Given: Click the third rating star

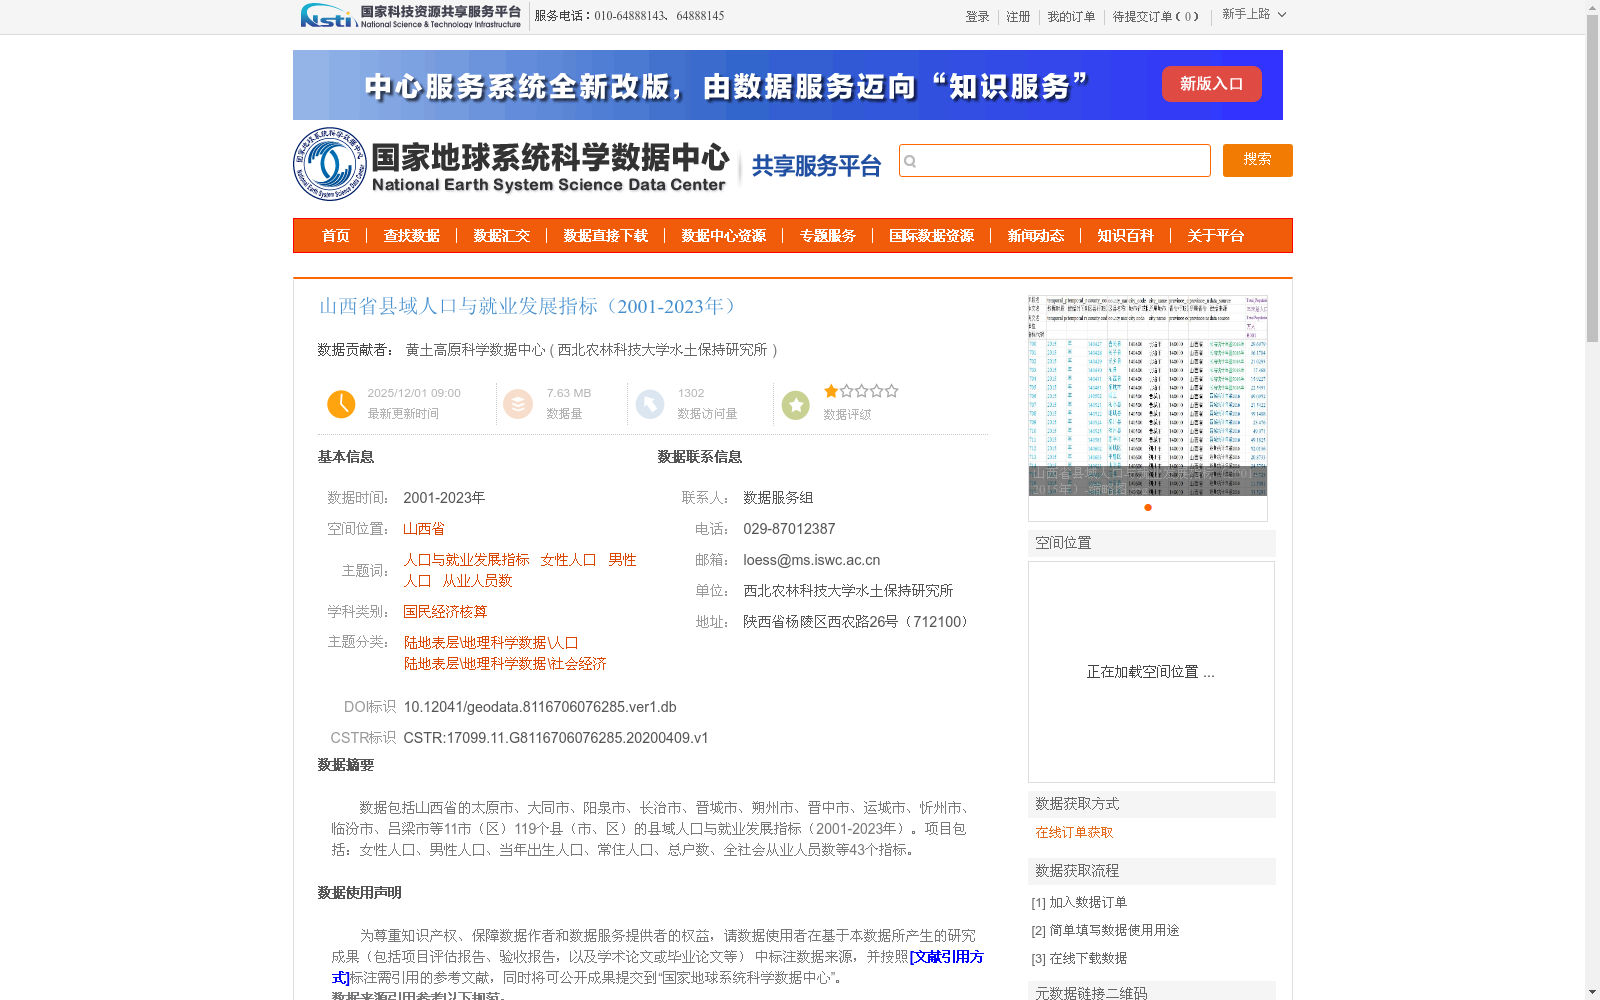Looking at the screenshot, I should [861, 391].
